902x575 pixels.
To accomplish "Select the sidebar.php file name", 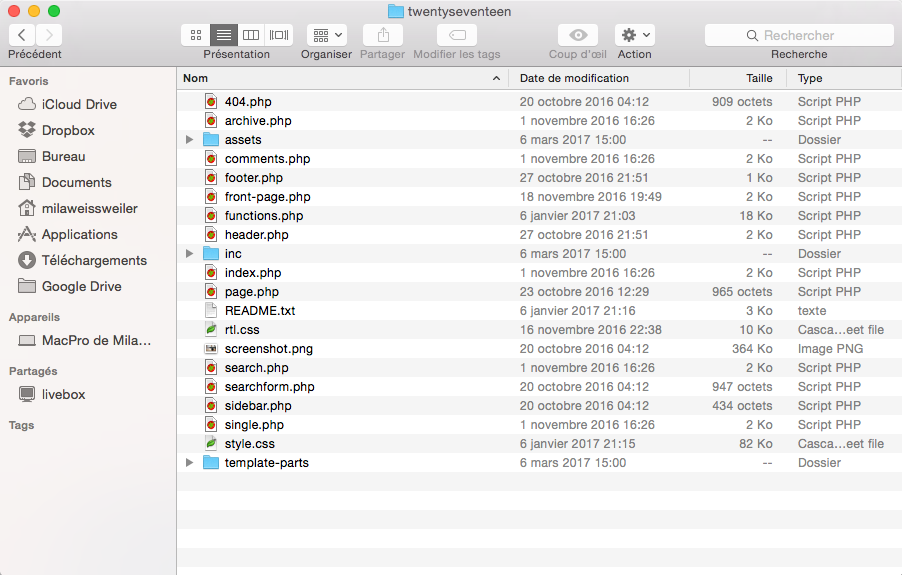I will (x=258, y=405).
